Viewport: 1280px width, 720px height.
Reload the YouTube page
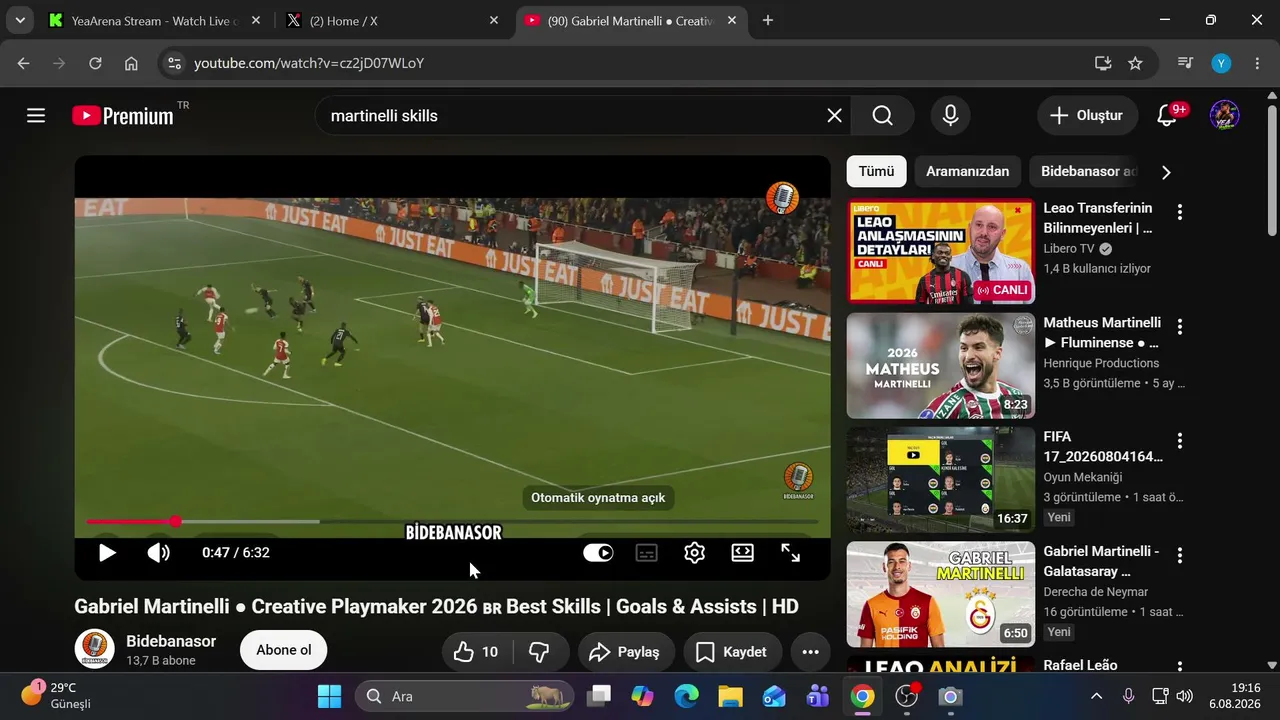(x=95, y=63)
